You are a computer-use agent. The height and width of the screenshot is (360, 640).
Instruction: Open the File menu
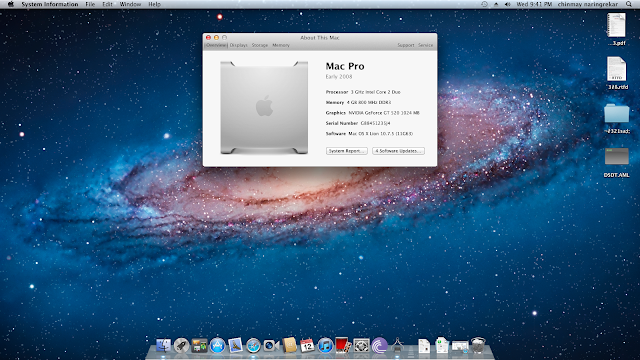90,4
